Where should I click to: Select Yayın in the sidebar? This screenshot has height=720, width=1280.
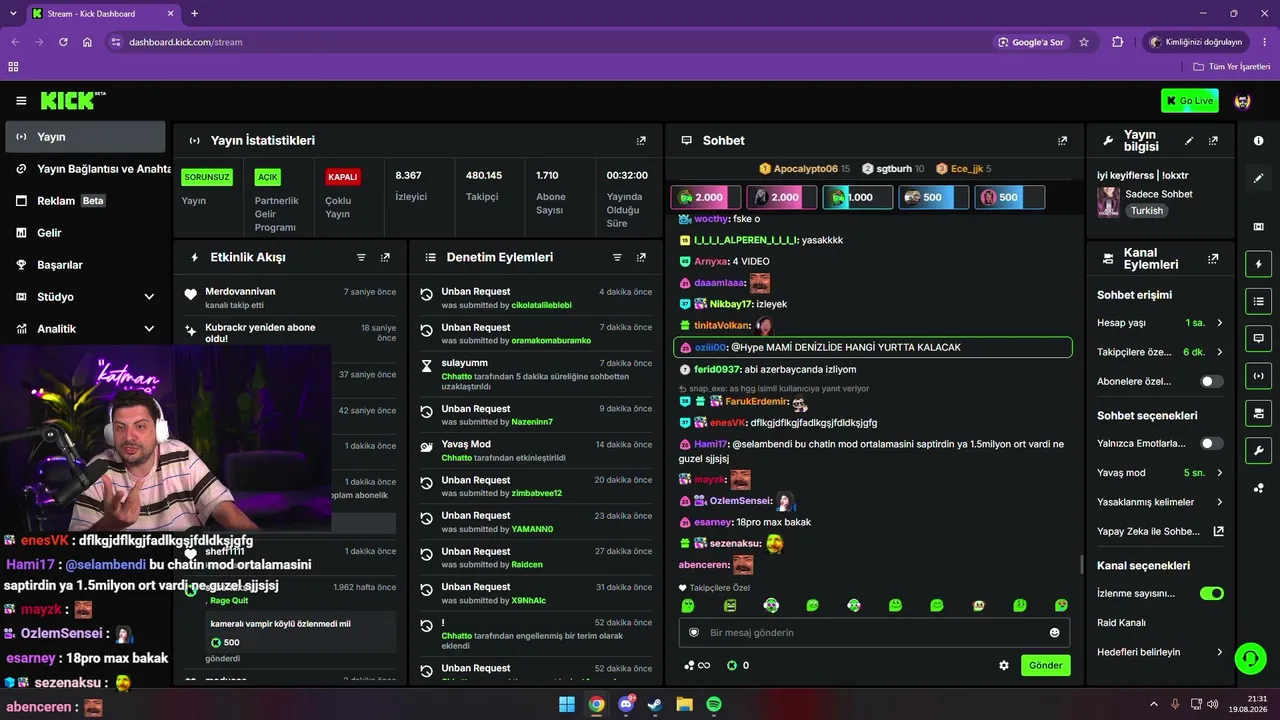85,137
